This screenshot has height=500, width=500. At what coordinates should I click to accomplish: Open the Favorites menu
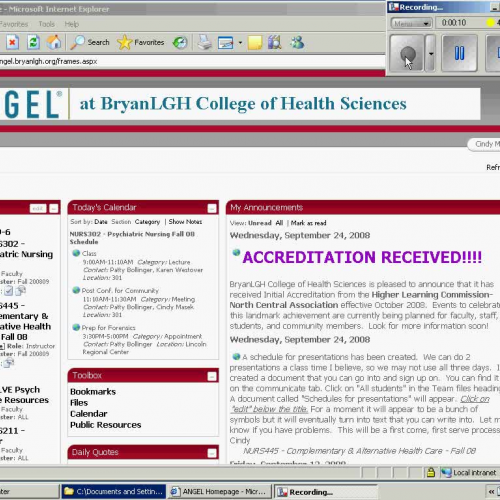click(x=14, y=24)
